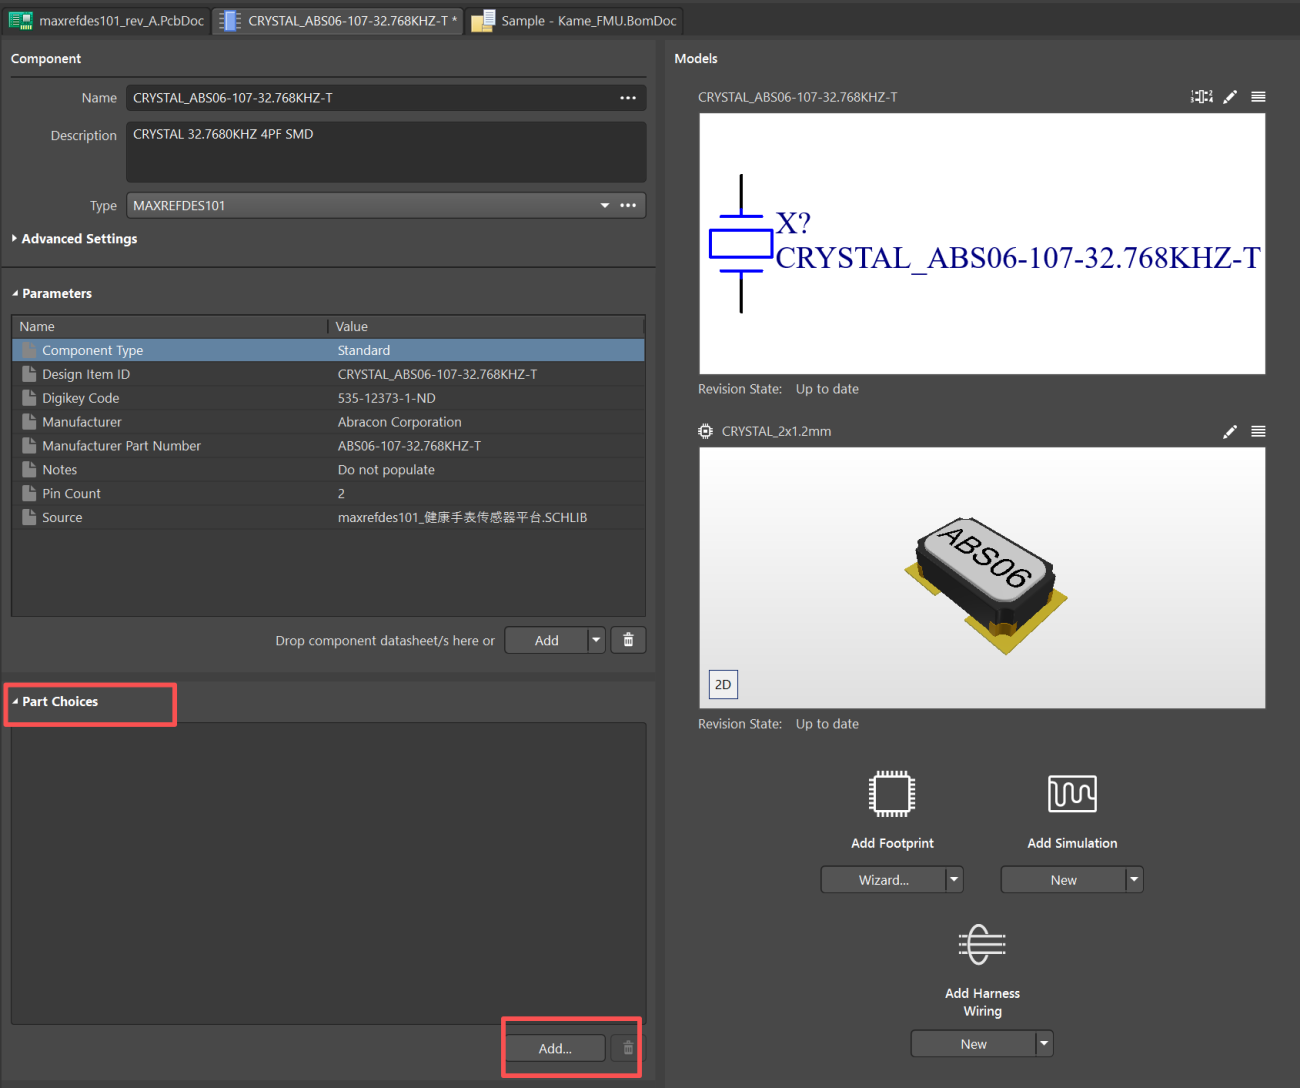Click the Notes value 'Do not populate'

(x=386, y=470)
